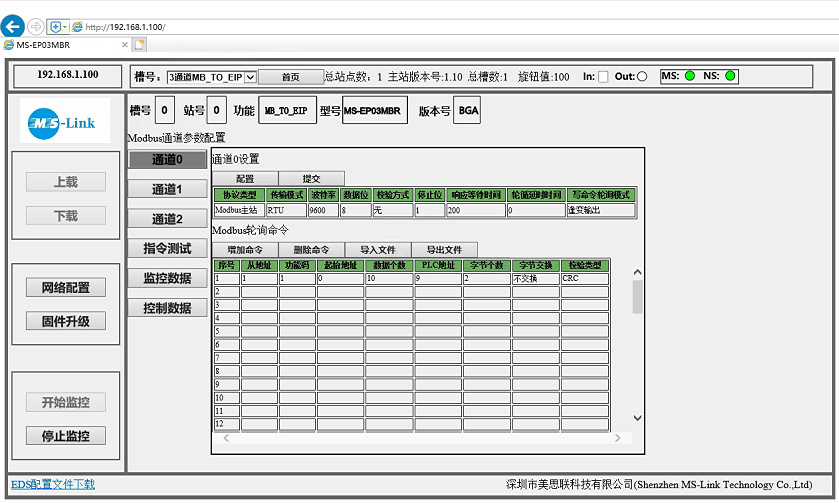Close the MS-EP03MBR browser tab
This screenshot has height=503, width=839.
tap(125, 44)
